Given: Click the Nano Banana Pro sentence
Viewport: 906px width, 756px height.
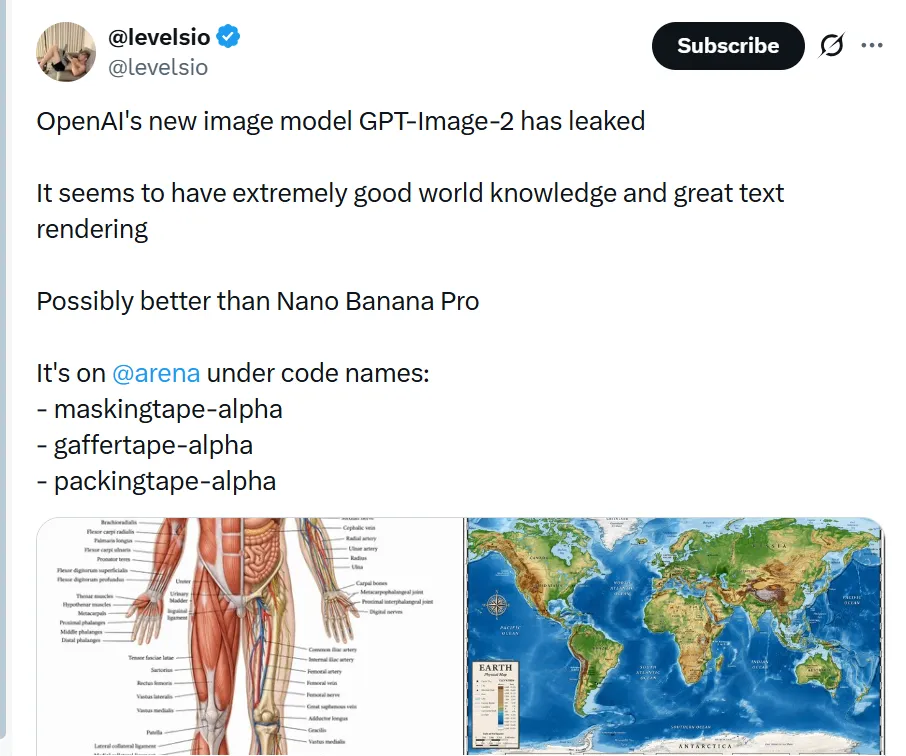Looking at the screenshot, I should coord(257,300).
